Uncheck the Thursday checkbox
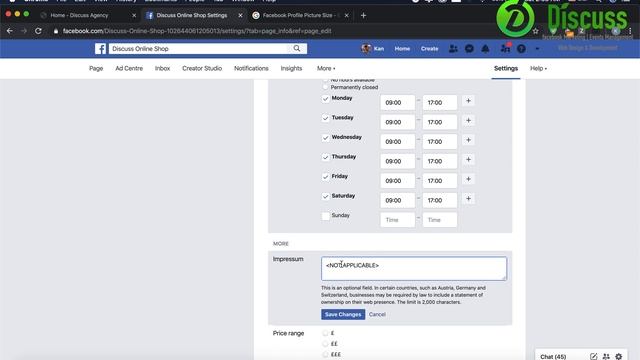 click(325, 158)
